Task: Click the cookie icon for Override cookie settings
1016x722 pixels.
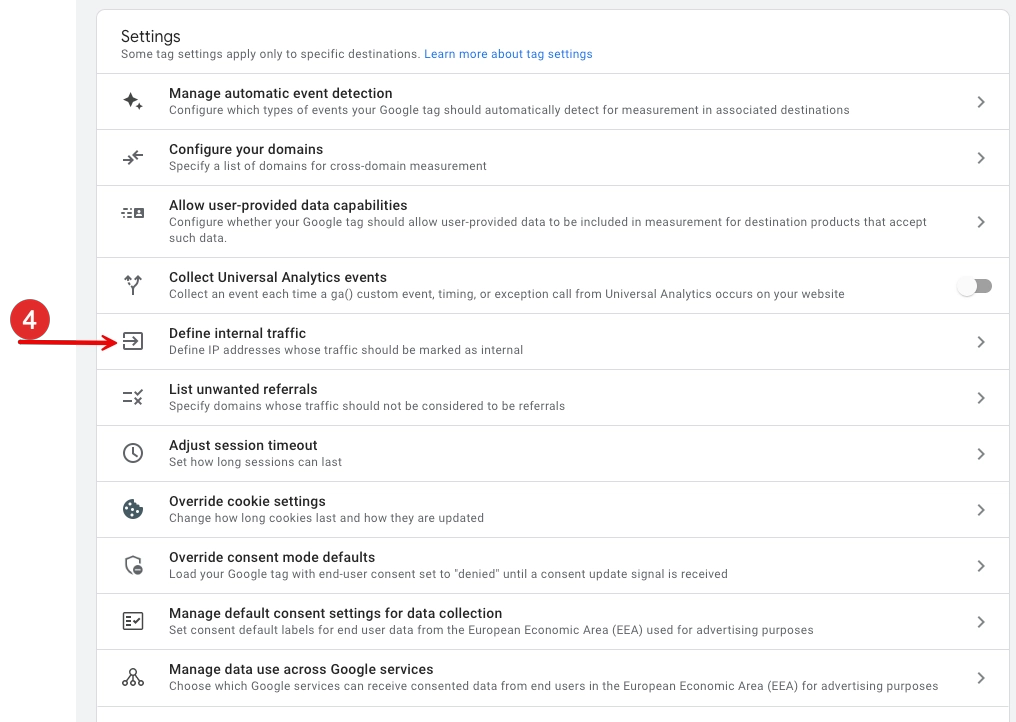Action: pyautogui.click(x=133, y=509)
